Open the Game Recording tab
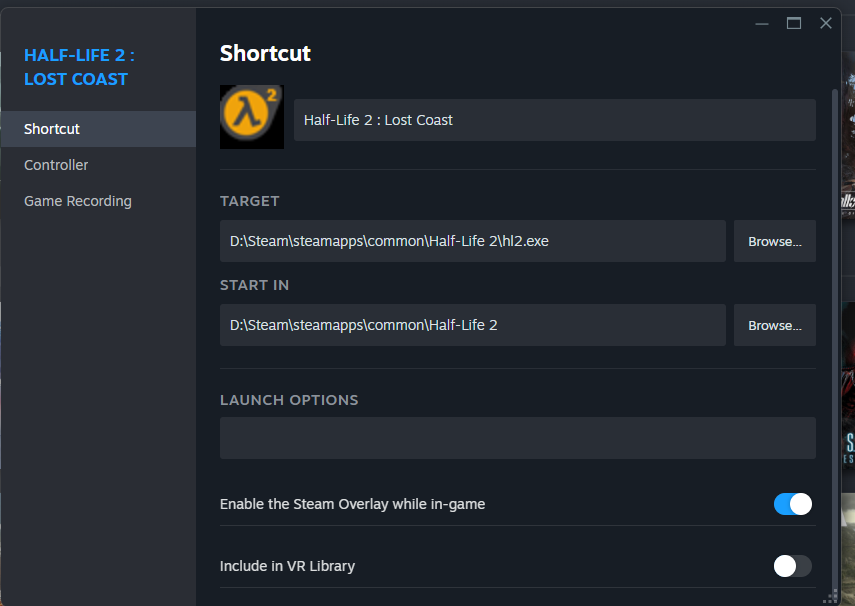The height and width of the screenshot is (606, 855). point(78,201)
